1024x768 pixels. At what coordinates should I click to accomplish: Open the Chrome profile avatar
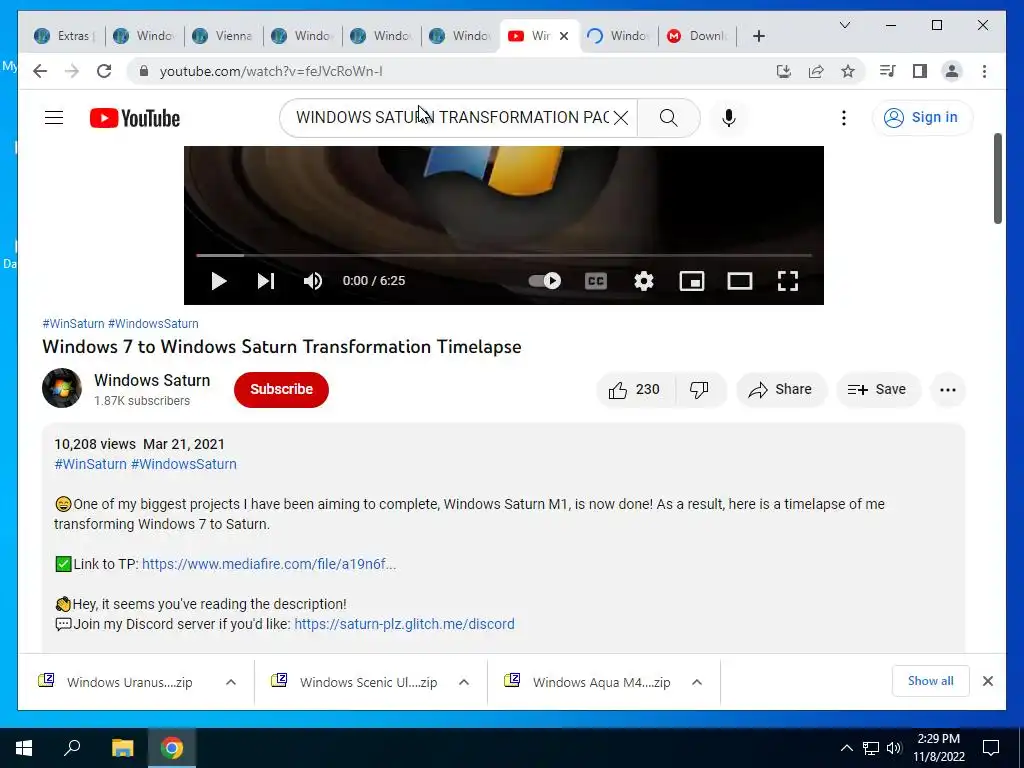952,71
